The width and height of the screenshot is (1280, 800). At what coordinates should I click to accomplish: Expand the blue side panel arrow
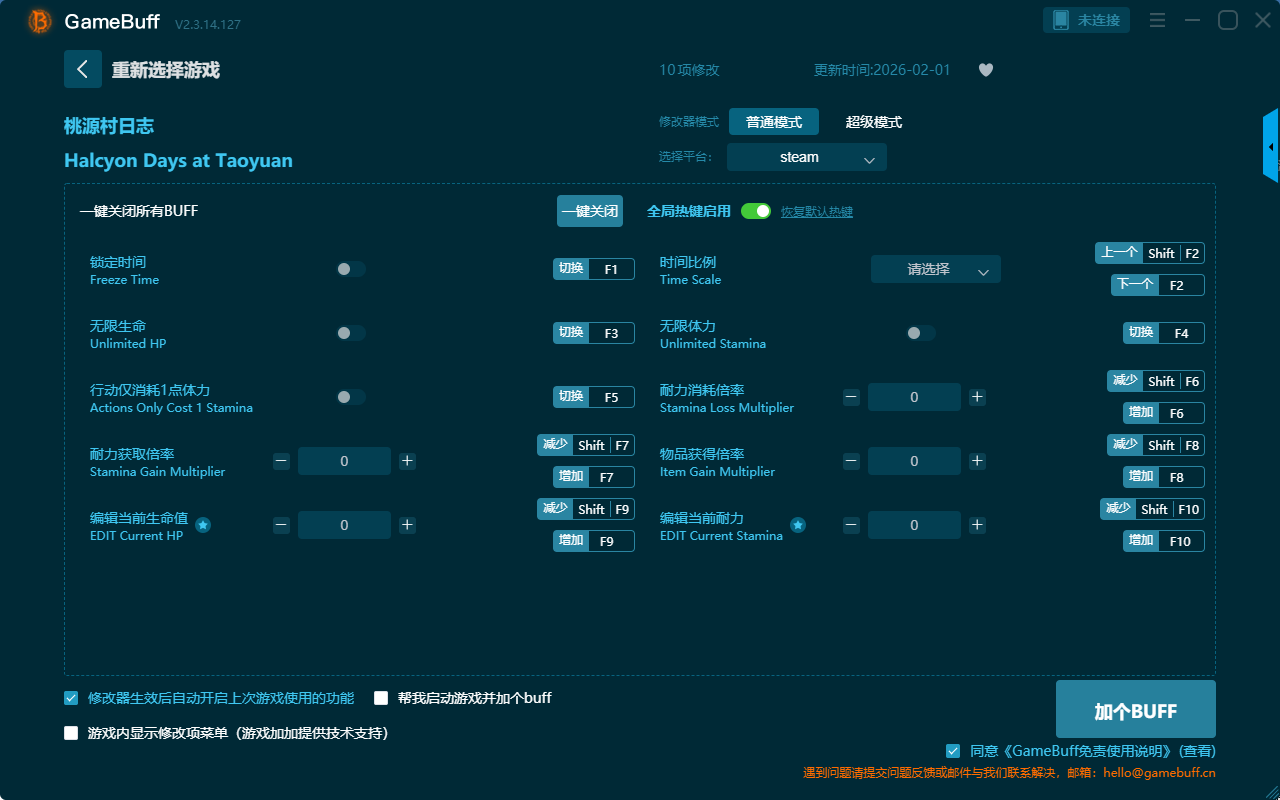[x=1270, y=147]
